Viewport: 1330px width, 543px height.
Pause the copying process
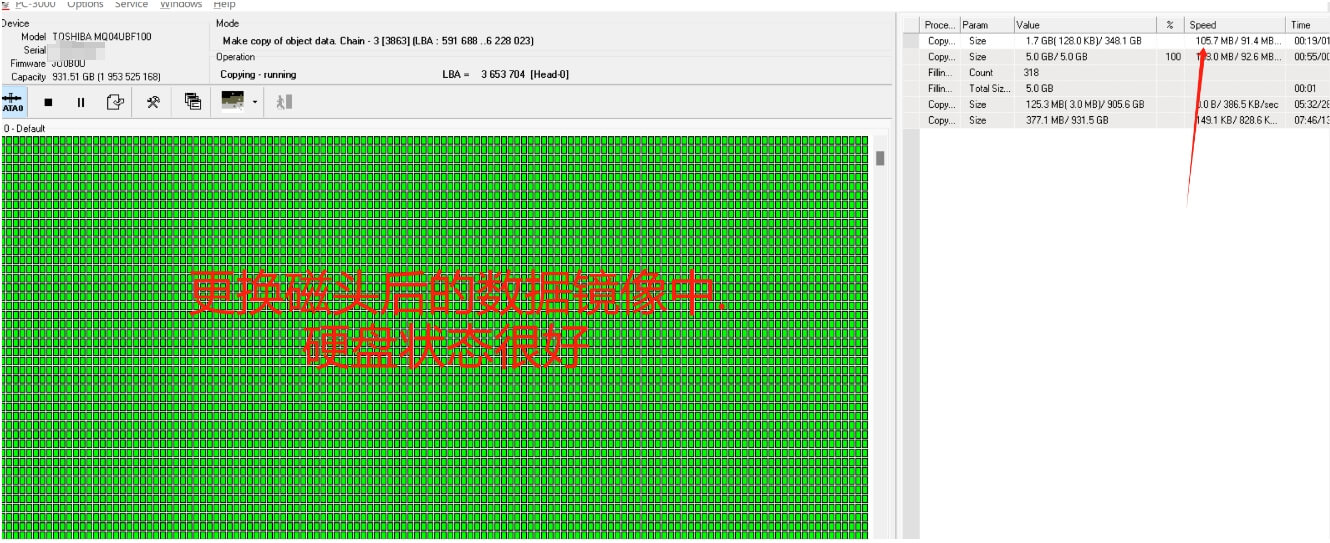click(81, 102)
